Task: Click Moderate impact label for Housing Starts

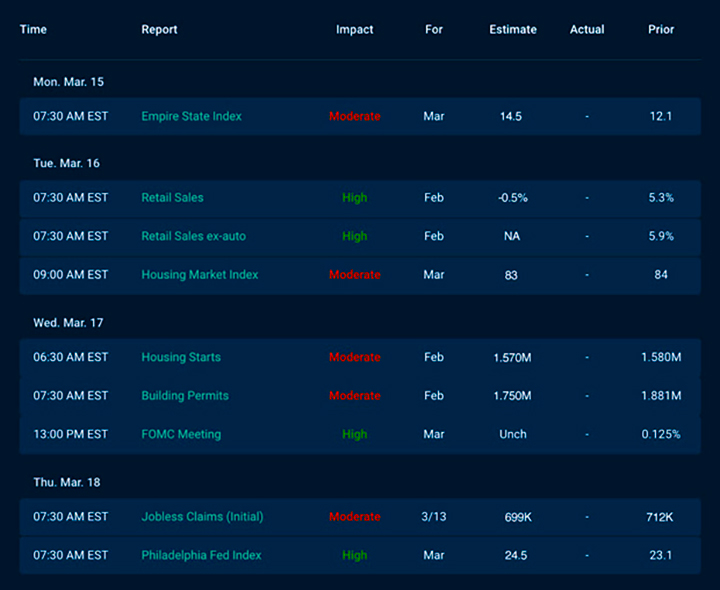Action: point(354,357)
